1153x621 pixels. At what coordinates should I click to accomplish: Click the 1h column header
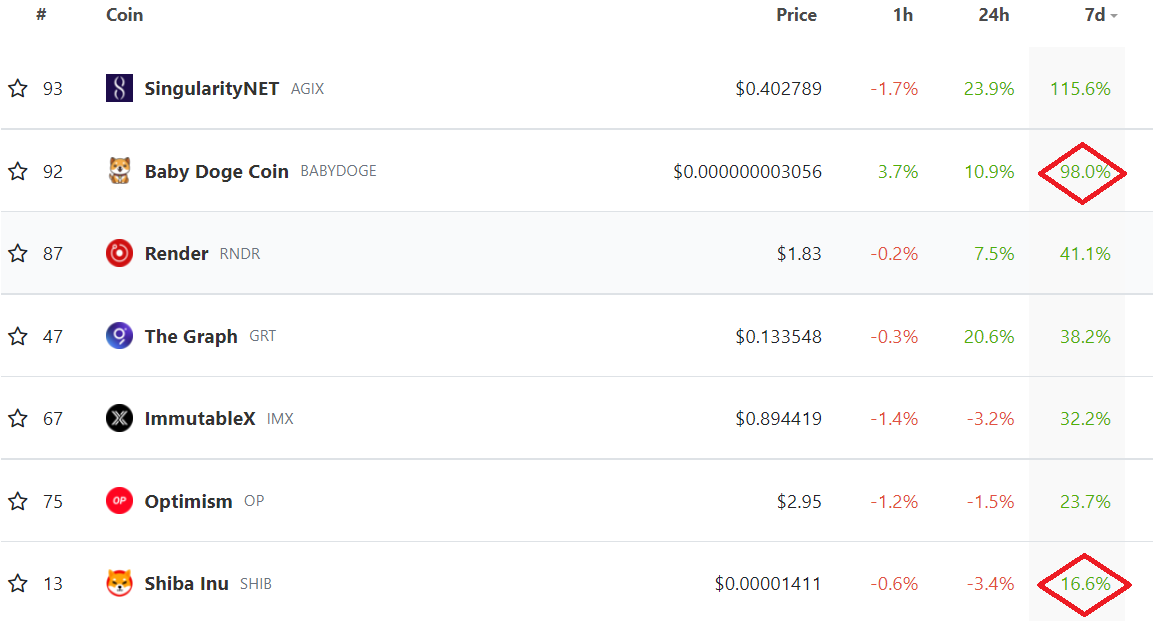(903, 15)
